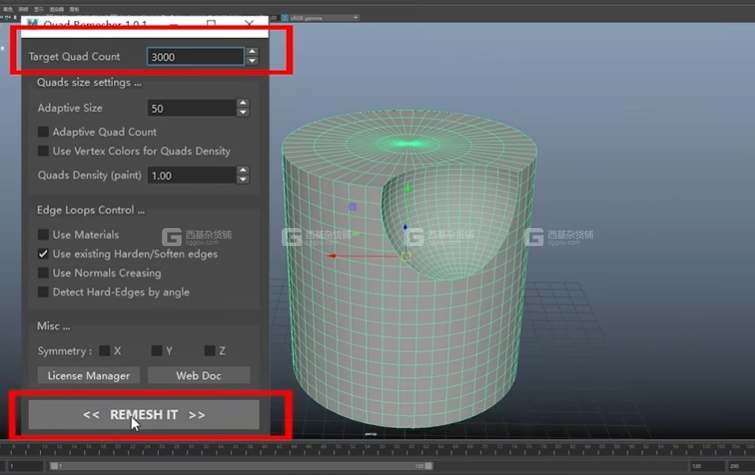
Task: Open the 渲染器 viewport panel menu
Action: (x=56, y=9)
